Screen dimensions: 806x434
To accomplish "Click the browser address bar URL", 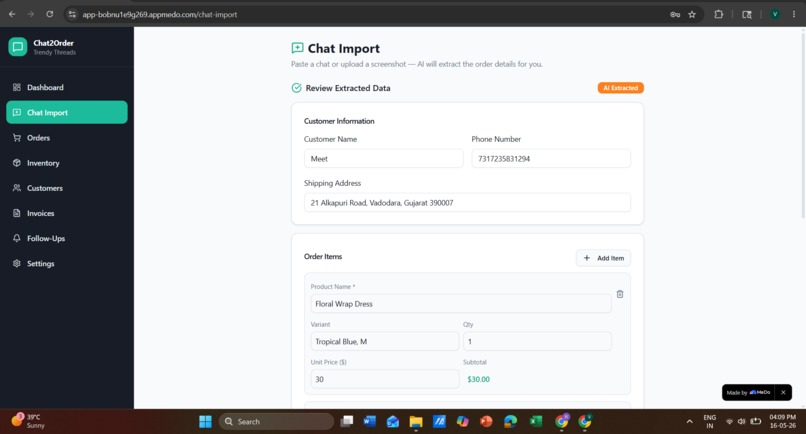I will tap(160, 14).
